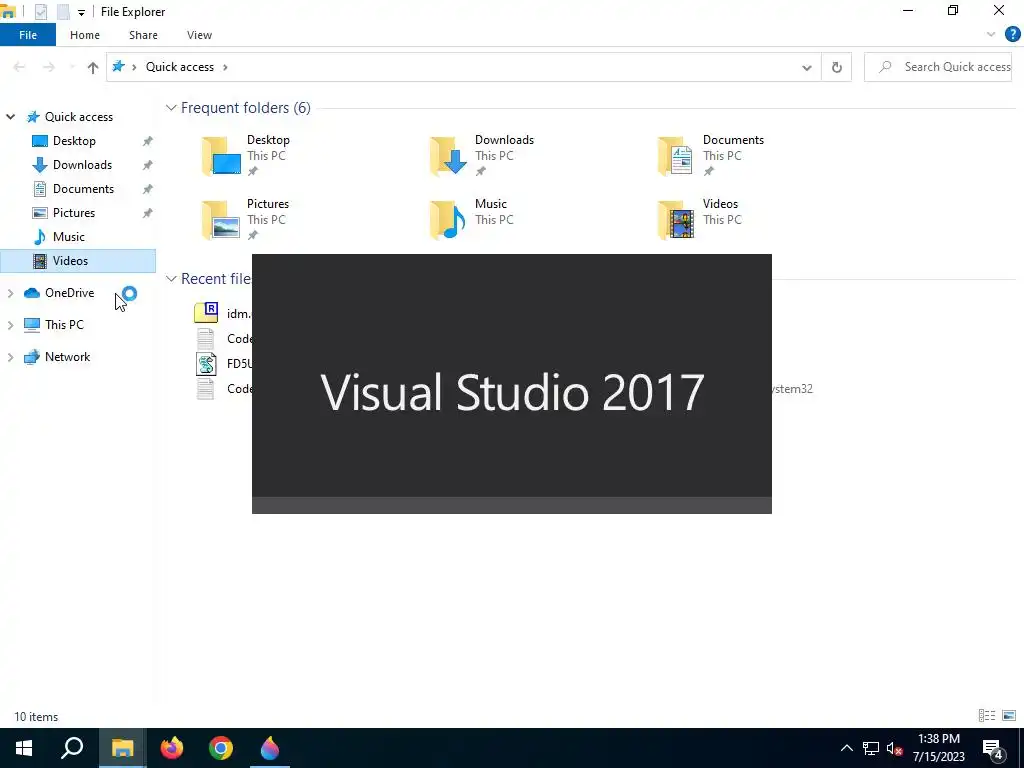Image resolution: width=1024 pixels, height=768 pixels.
Task: Select Music in the navigation pane
Action: coord(68,237)
